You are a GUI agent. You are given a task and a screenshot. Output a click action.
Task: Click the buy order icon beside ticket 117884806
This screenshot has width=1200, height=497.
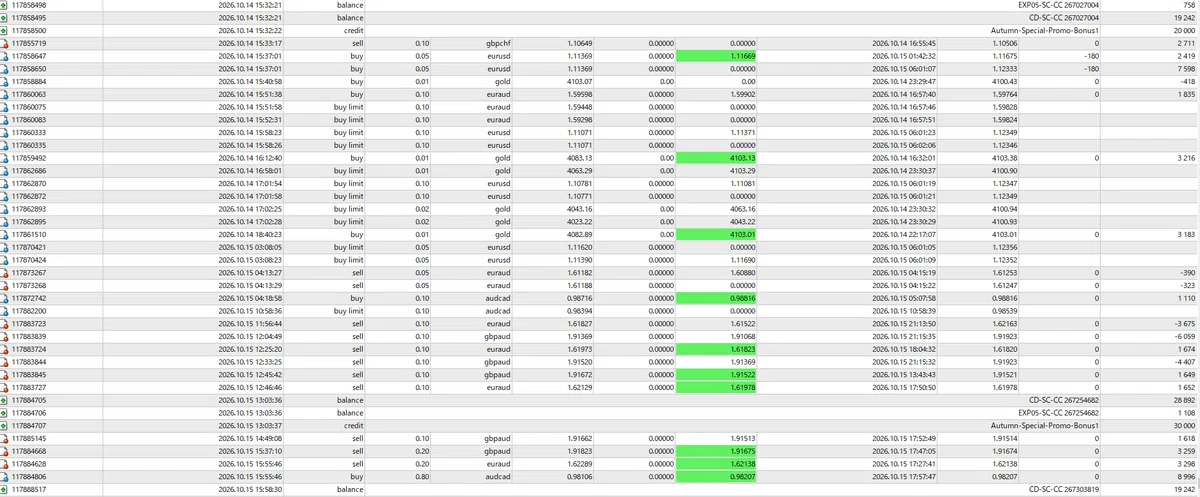click(5, 477)
